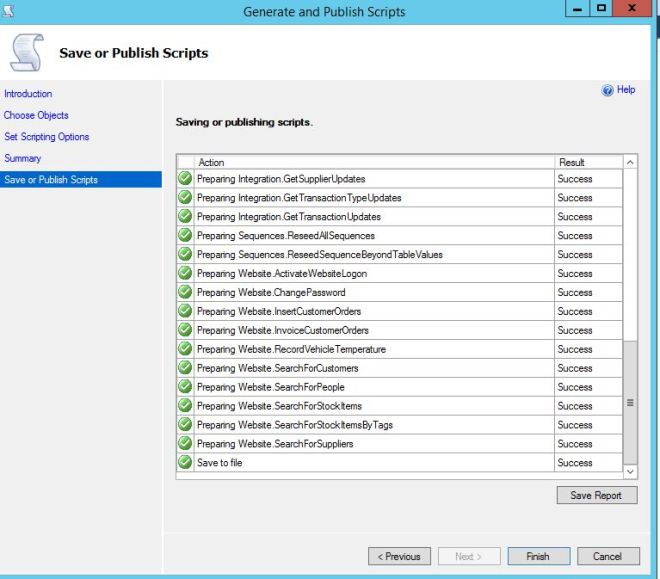Screen dimensions: 660x579
Task: Click the success checkmark for Preparing Website.ChangePassword
Action: coord(185,293)
